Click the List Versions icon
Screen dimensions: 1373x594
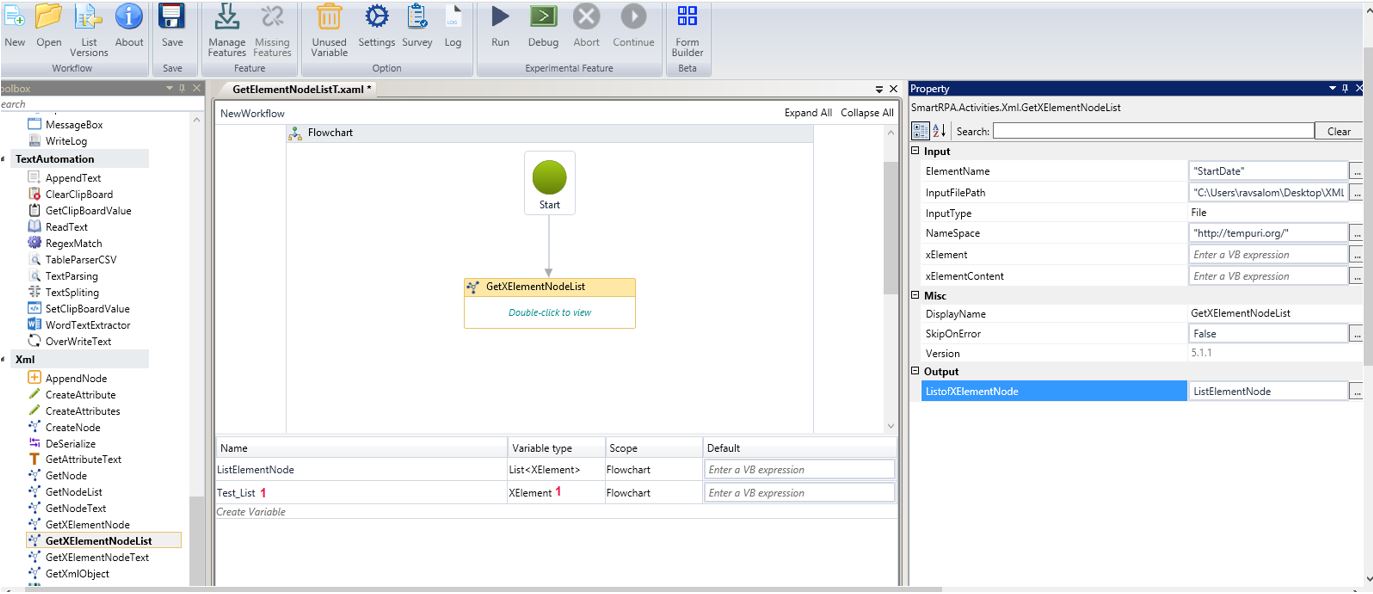(89, 17)
